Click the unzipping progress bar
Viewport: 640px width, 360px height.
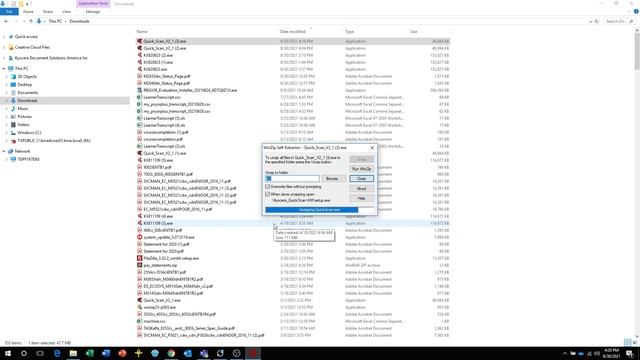[x=319, y=210]
